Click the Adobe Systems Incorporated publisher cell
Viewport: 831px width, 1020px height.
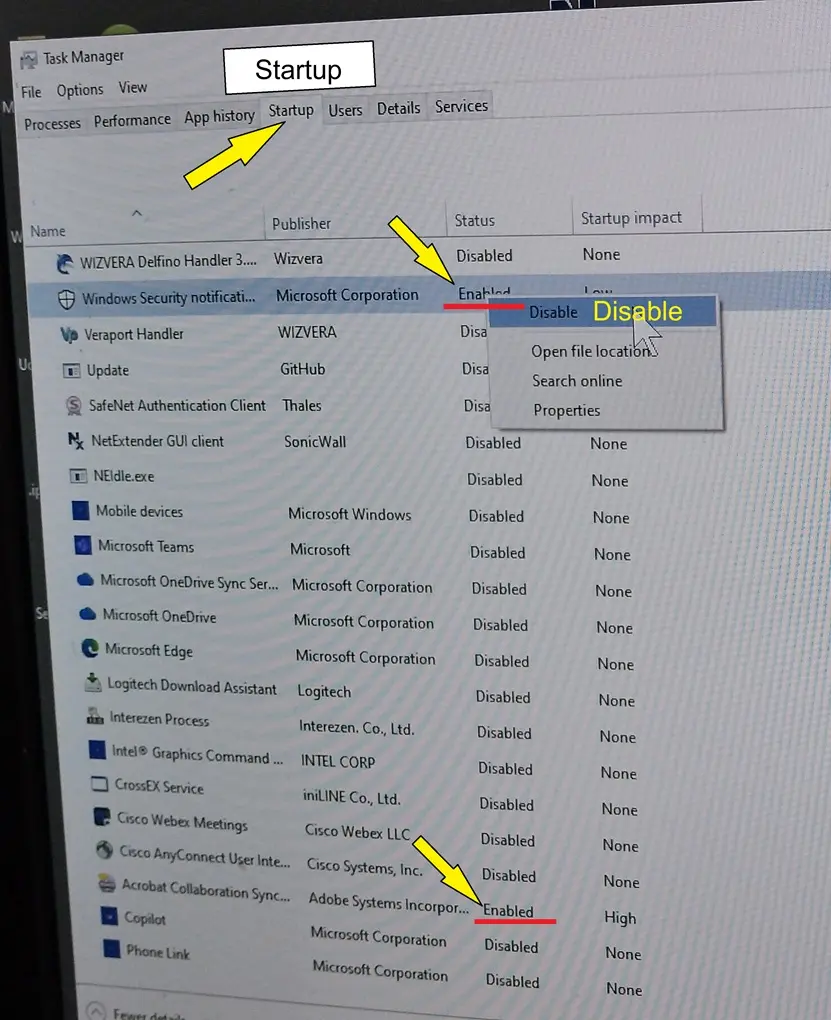tap(388, 903)
